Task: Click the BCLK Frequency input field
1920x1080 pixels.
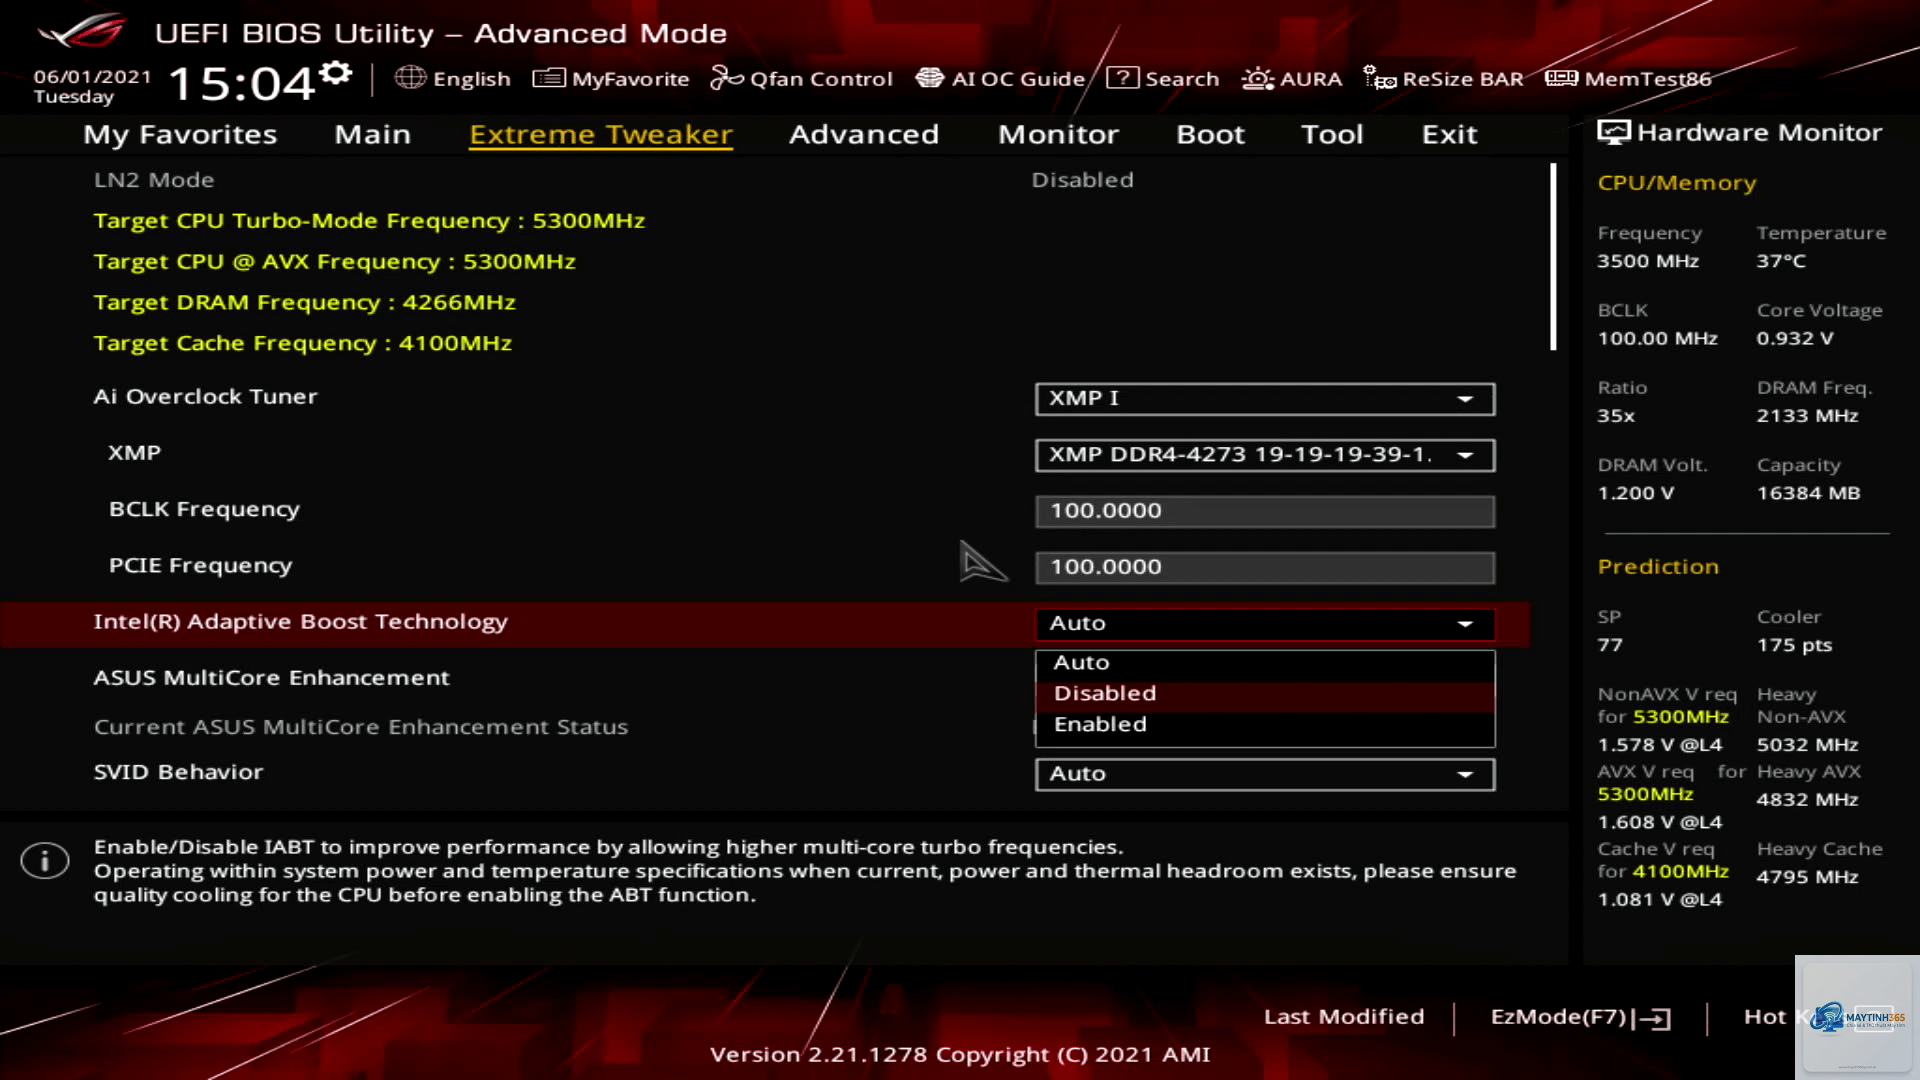Action: pos(1265,511)
